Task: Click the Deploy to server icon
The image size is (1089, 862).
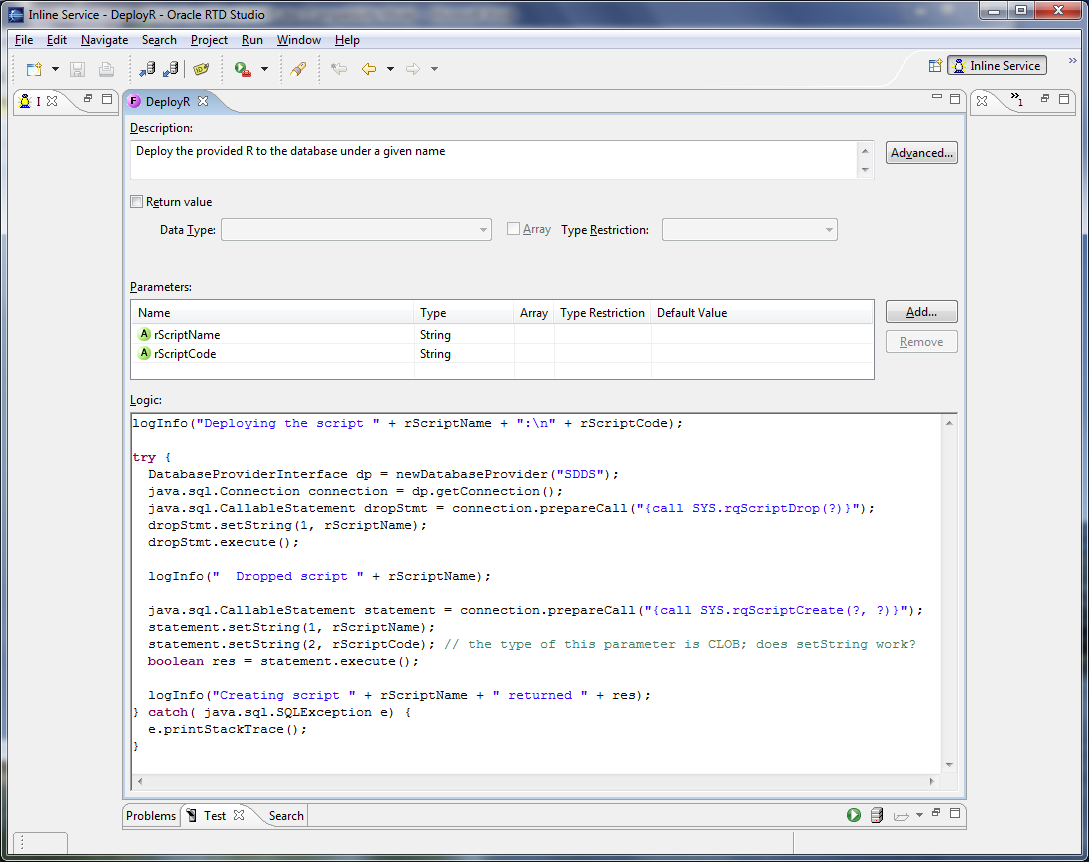Action: [x=146, y=69]
